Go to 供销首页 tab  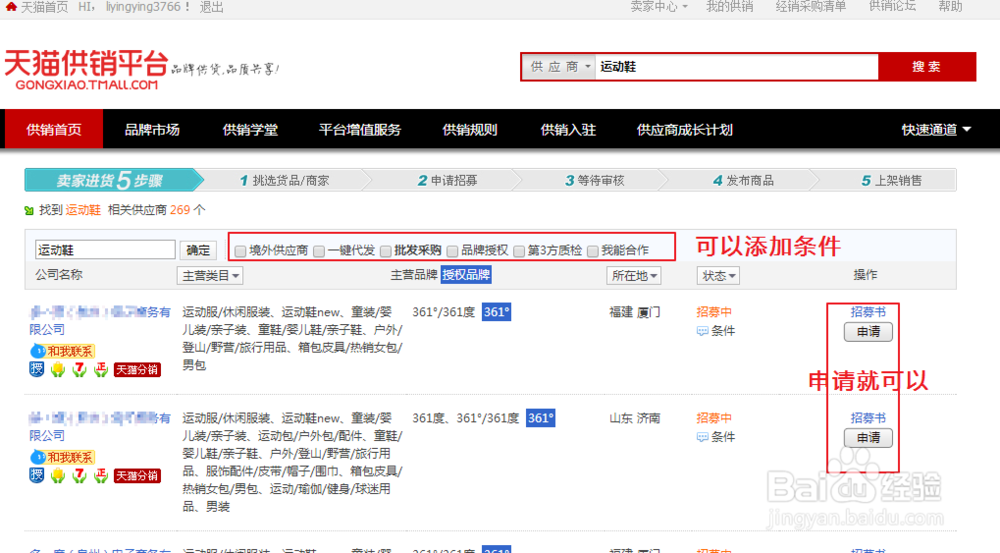[54, 129]
